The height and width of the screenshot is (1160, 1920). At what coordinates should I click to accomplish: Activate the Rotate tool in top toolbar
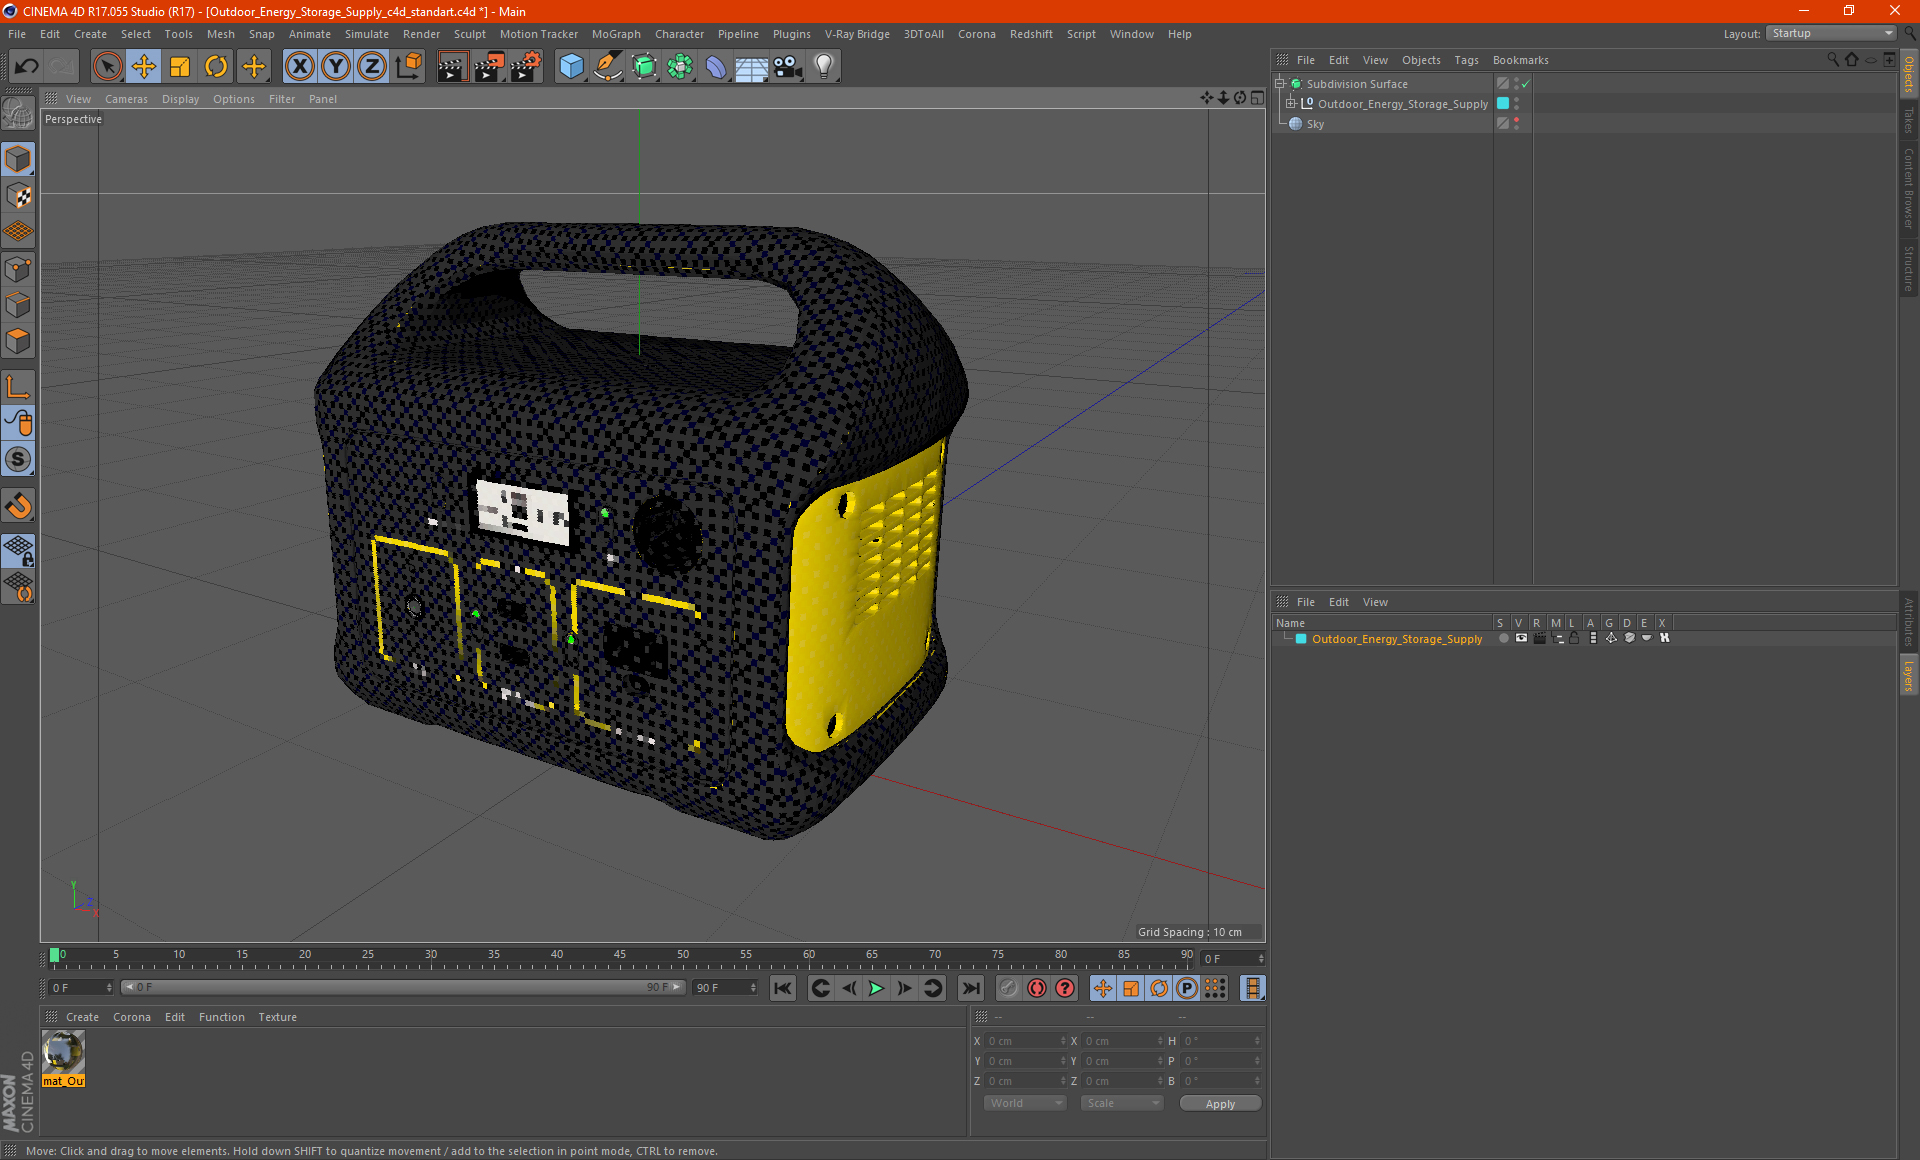216,67
